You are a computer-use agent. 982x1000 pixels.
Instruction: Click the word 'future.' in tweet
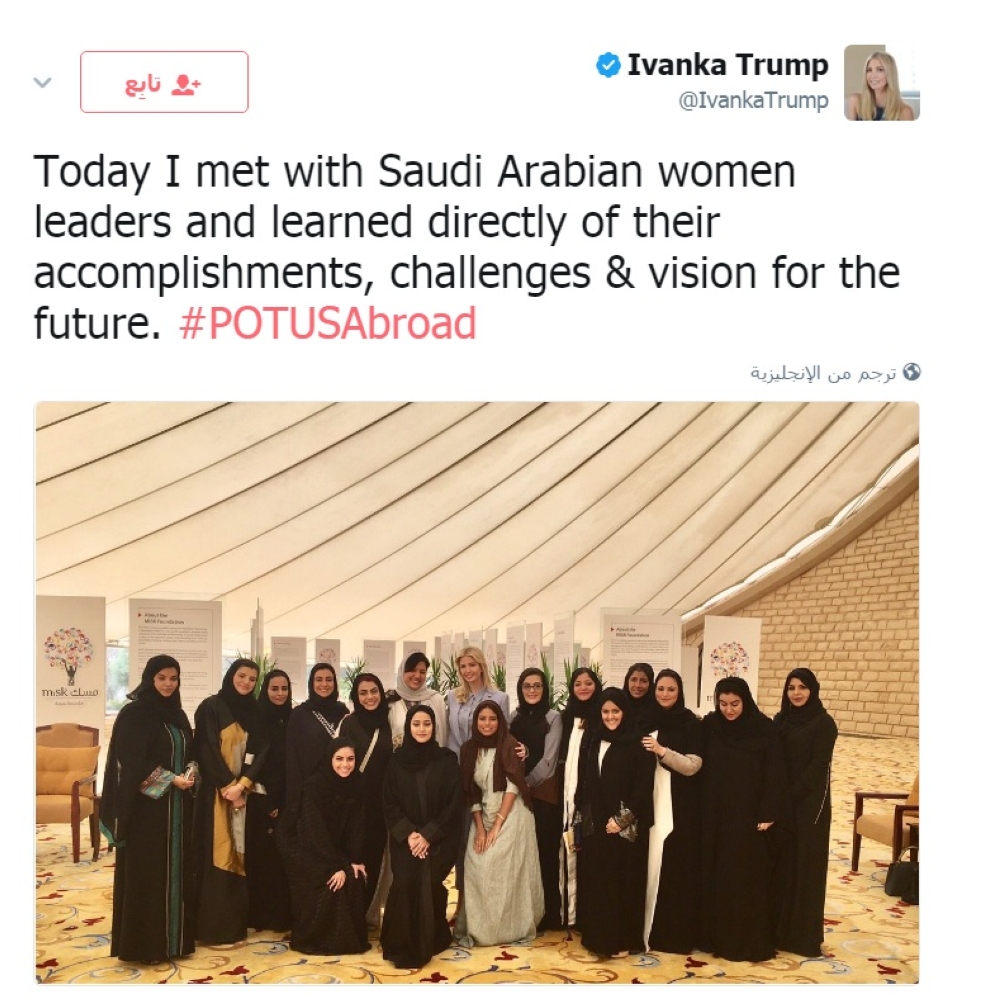click(x=97, y=323)
